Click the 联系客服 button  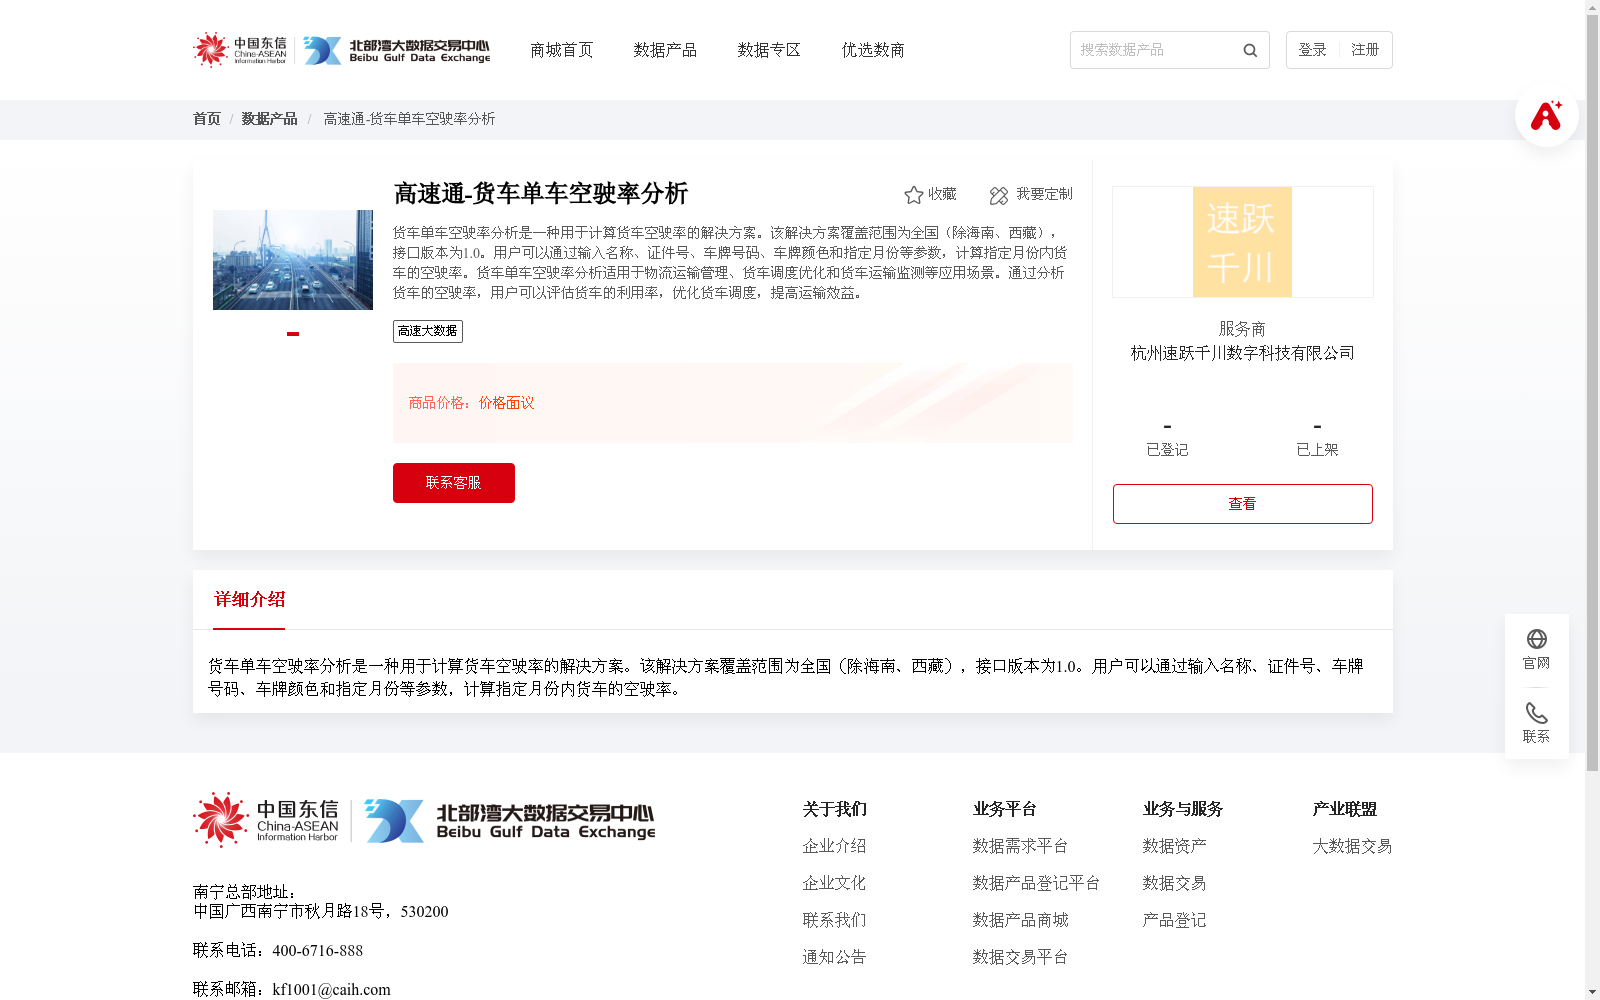[453, 482]
